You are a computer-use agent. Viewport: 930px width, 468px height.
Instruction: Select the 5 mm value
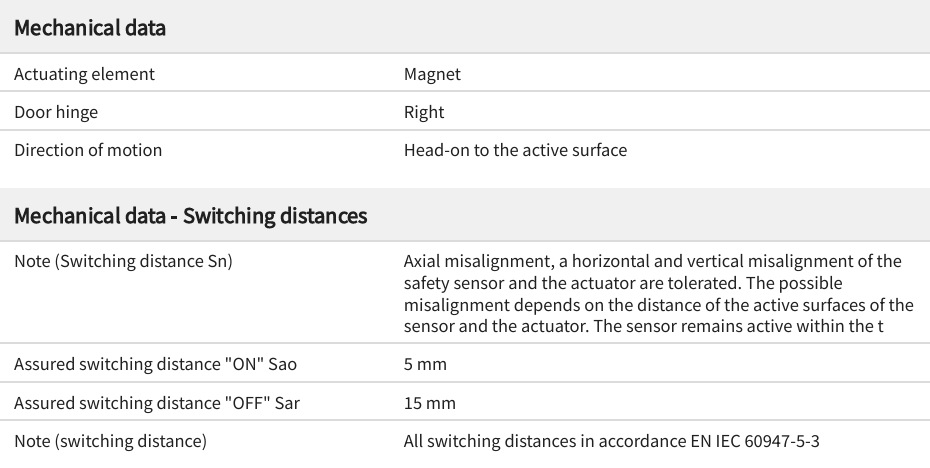click(425, 364)
